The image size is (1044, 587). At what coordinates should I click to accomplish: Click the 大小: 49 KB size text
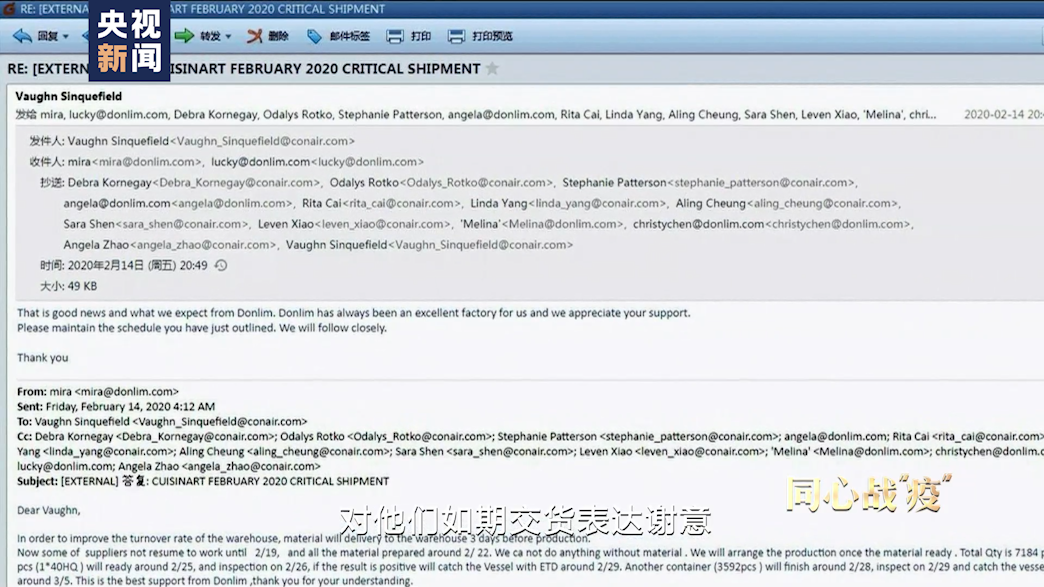(x=69, y=286)
